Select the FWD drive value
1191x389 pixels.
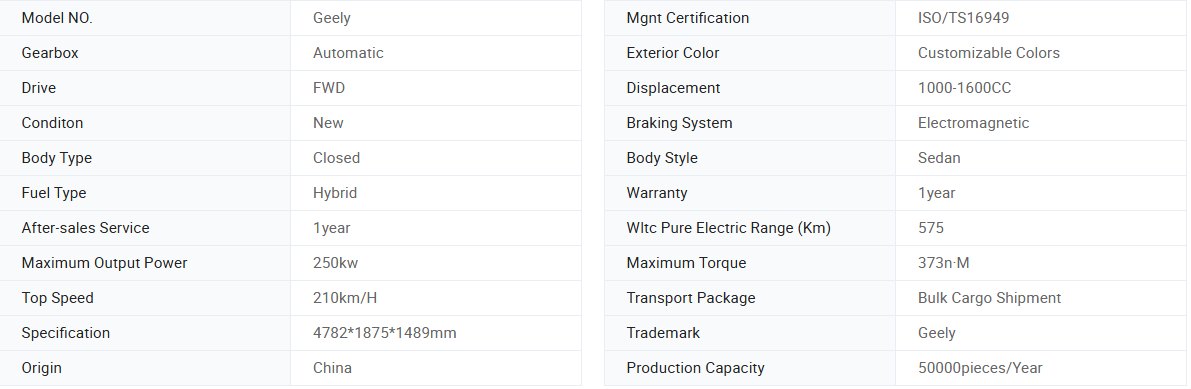click(x=329, y=88)
